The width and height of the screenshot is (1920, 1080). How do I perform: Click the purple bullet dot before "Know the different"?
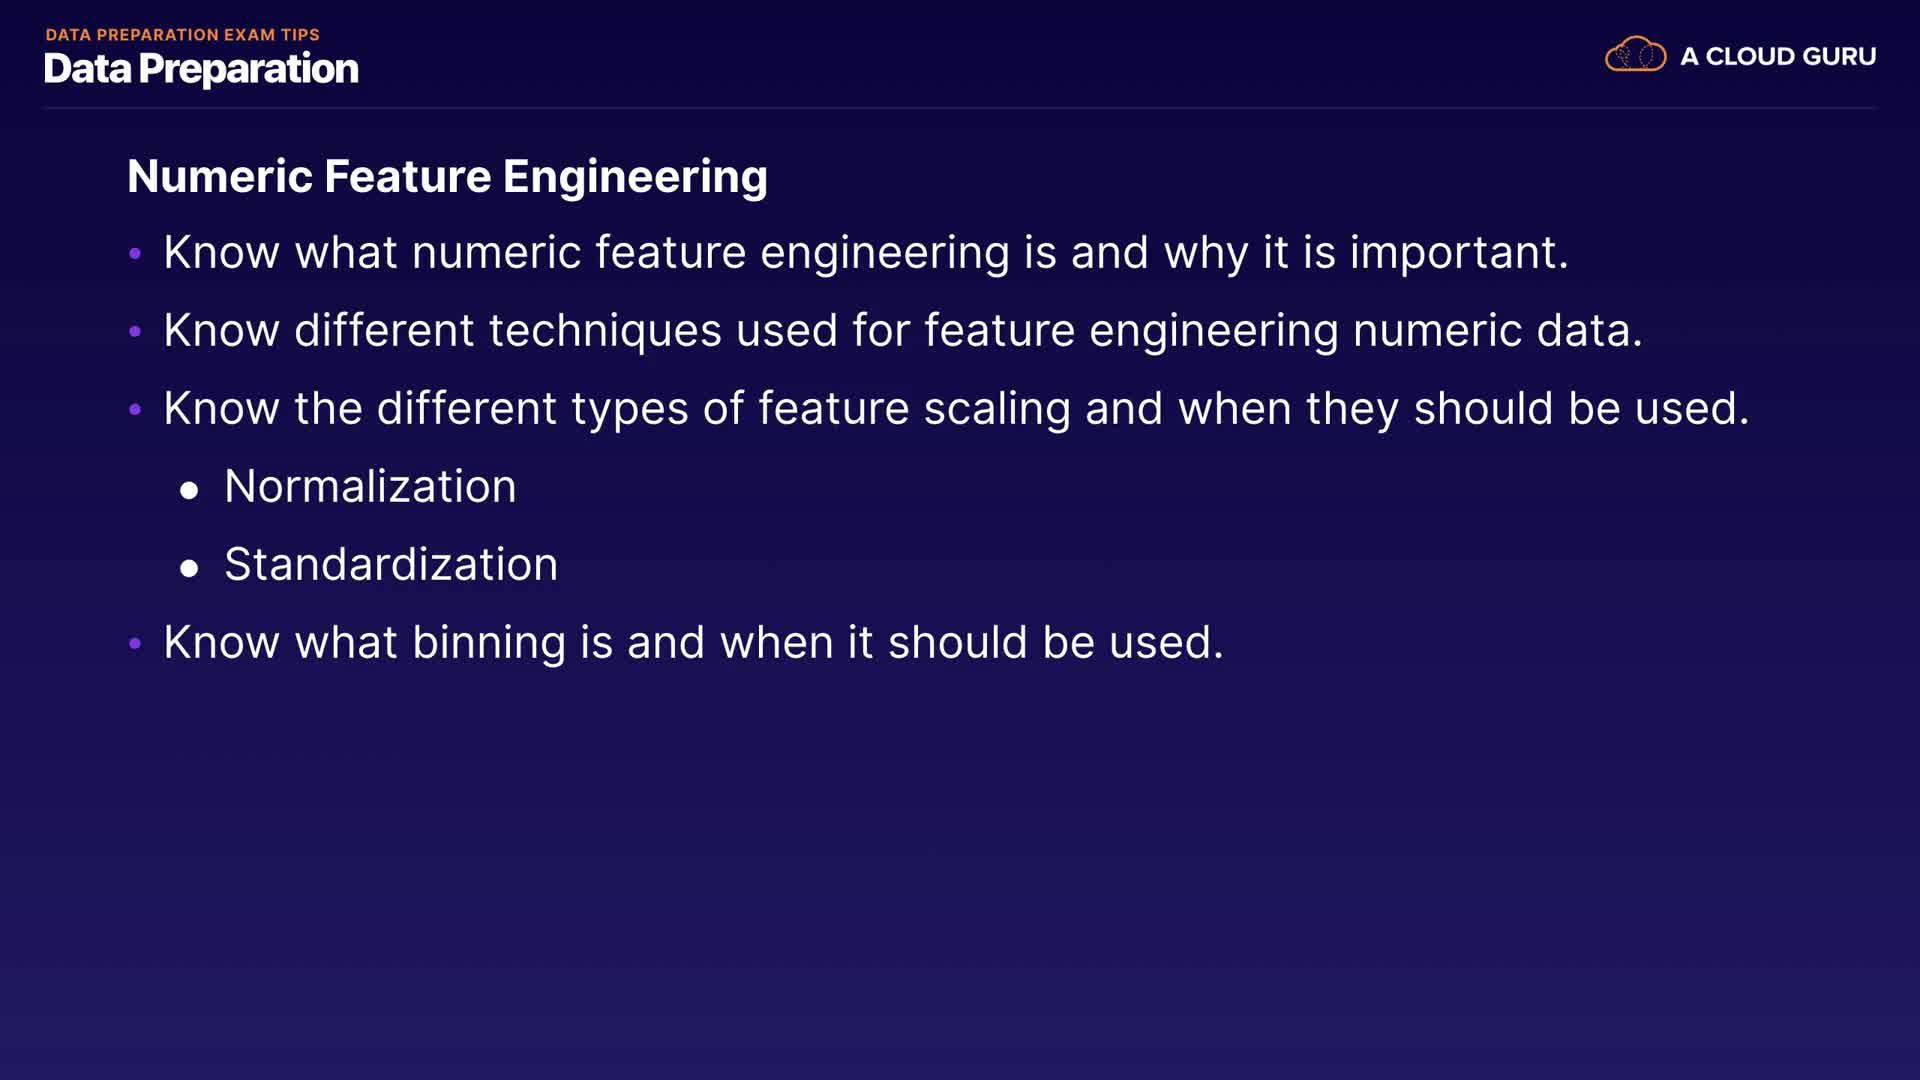tap(135, 409)
